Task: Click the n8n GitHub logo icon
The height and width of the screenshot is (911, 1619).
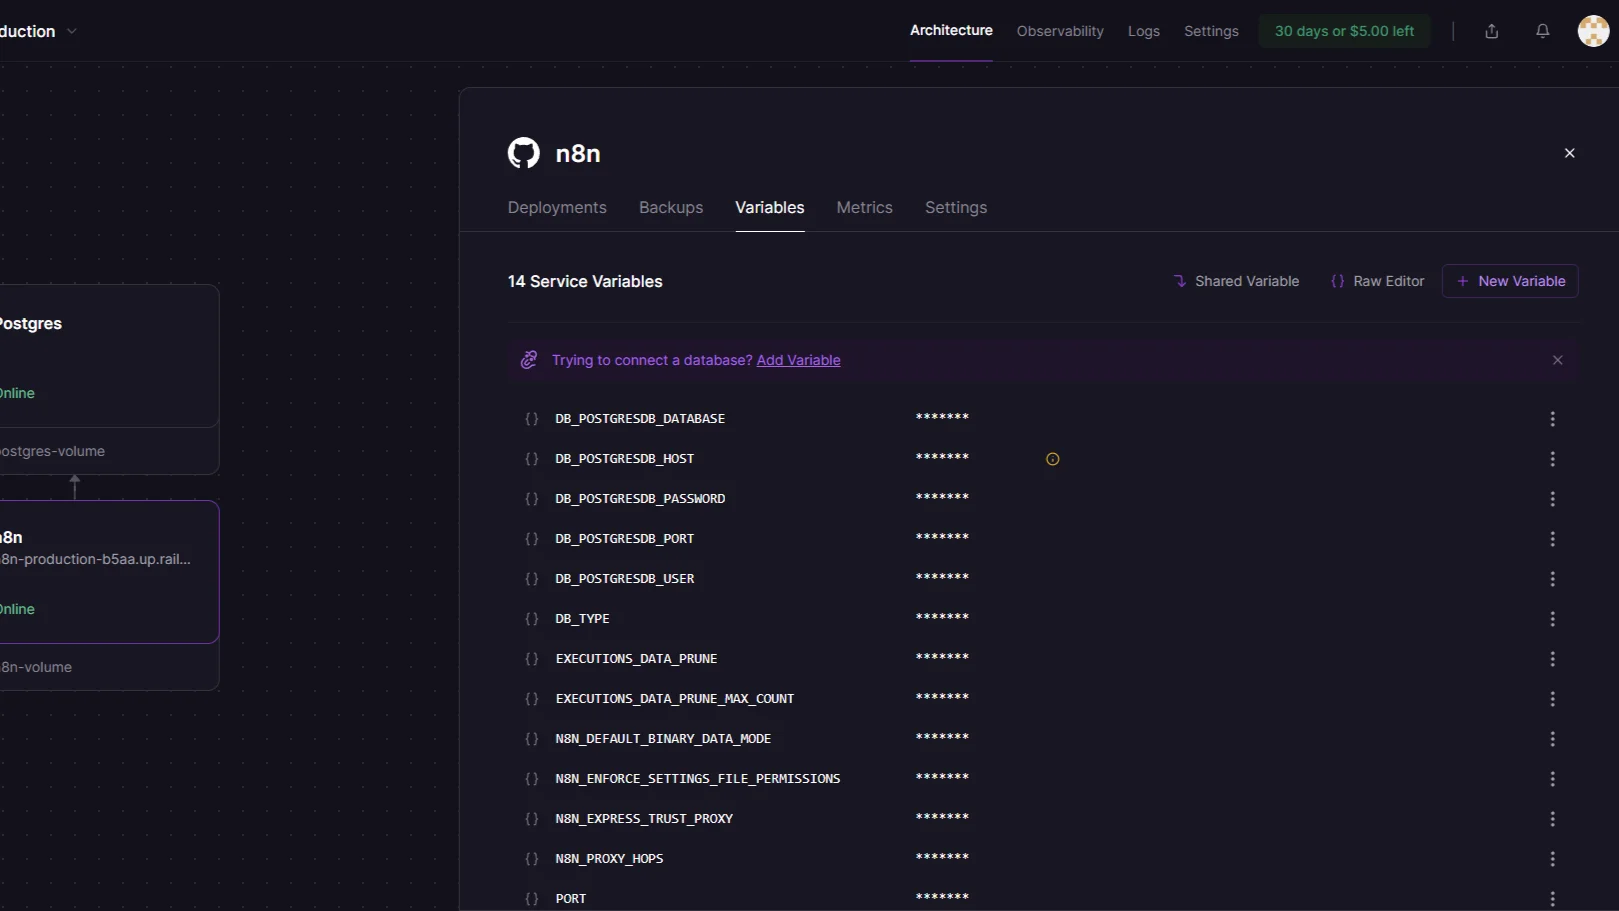Action: coord(523,153)
